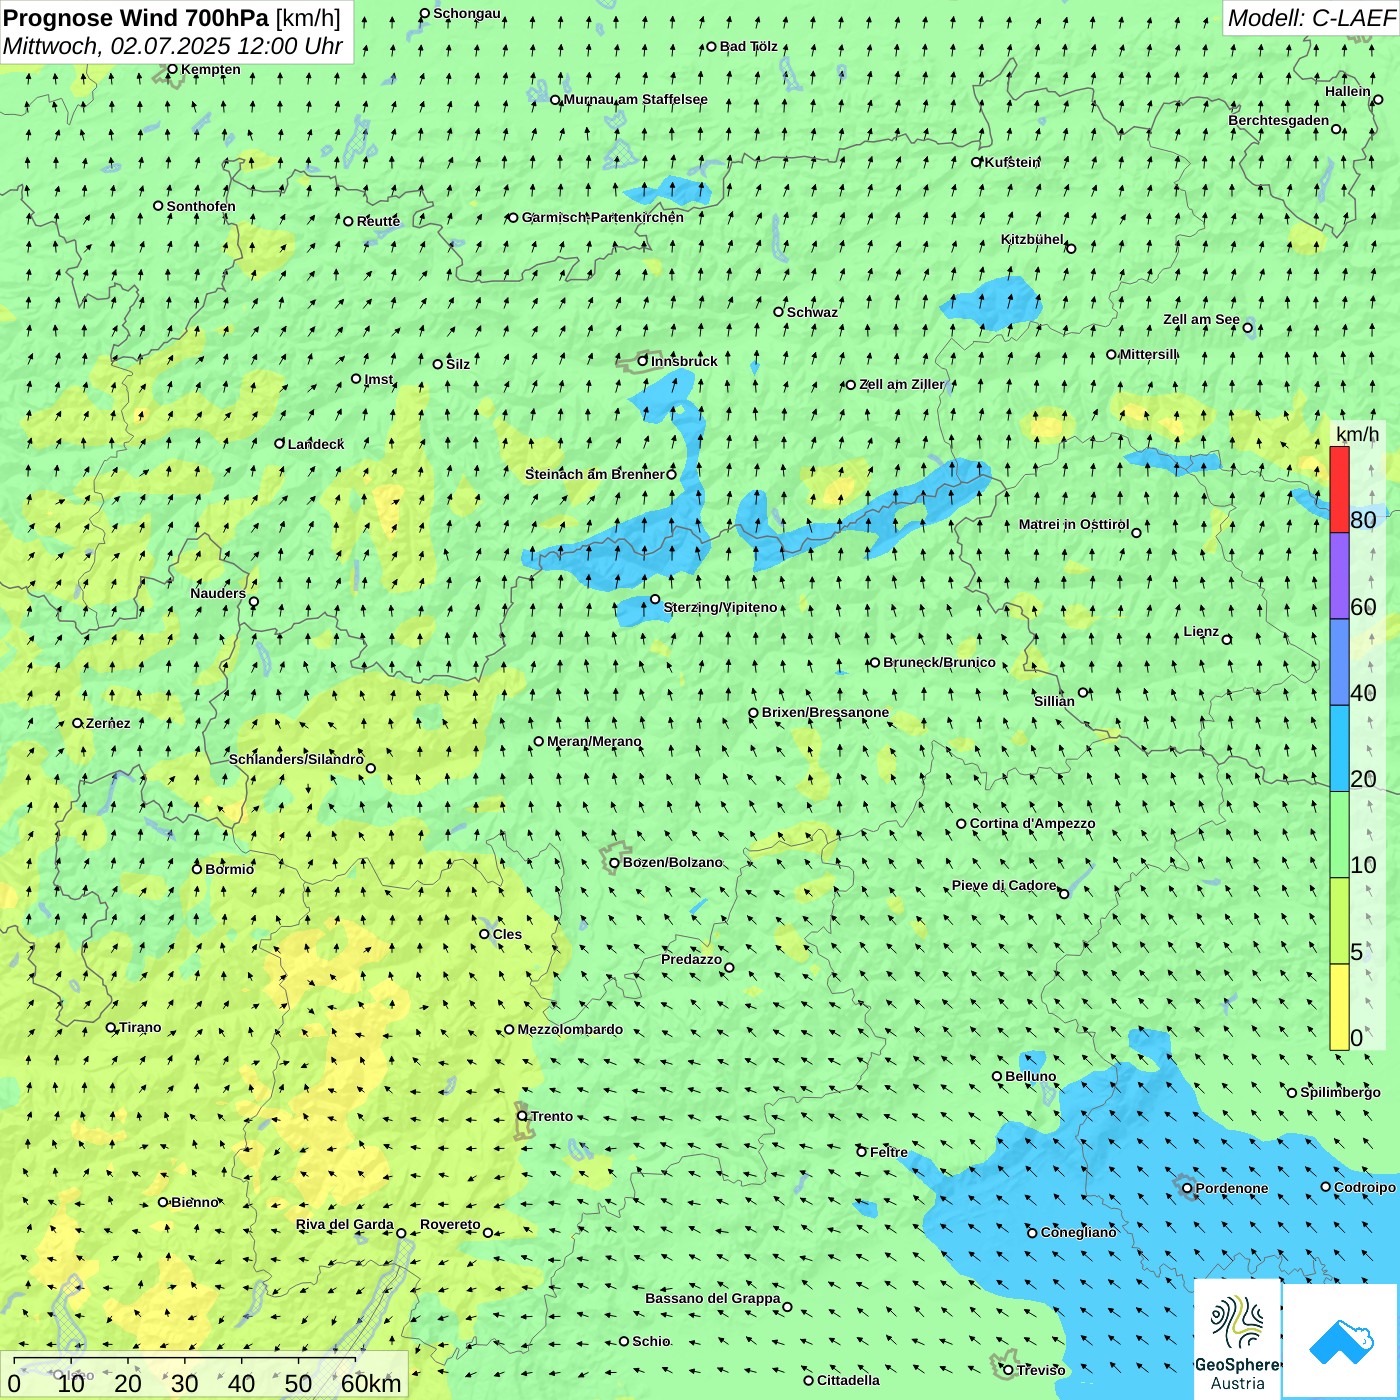Click the 'Berchtesgaden' label
The width and height of the screenshot is (1400, 1400).
click(1279, 120)
